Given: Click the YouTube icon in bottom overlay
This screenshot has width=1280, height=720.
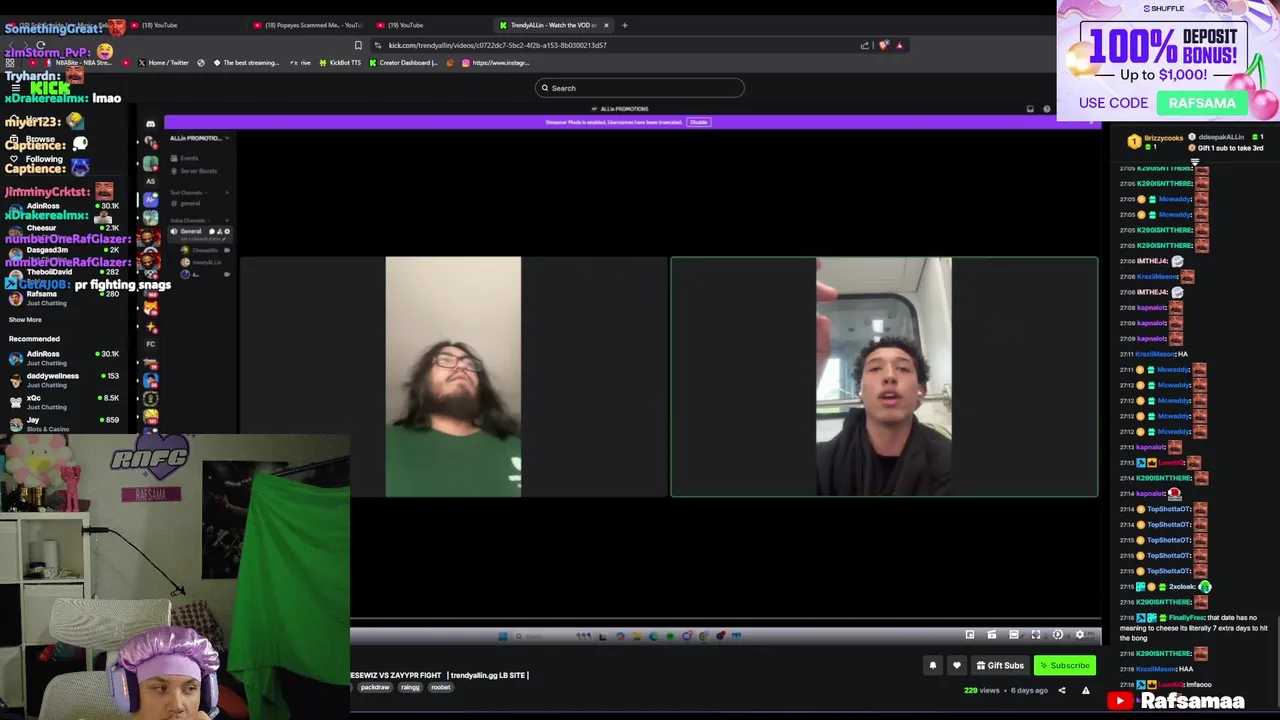Looking at the screenshot, I should pyautogui.click(x=1120, y=701).
